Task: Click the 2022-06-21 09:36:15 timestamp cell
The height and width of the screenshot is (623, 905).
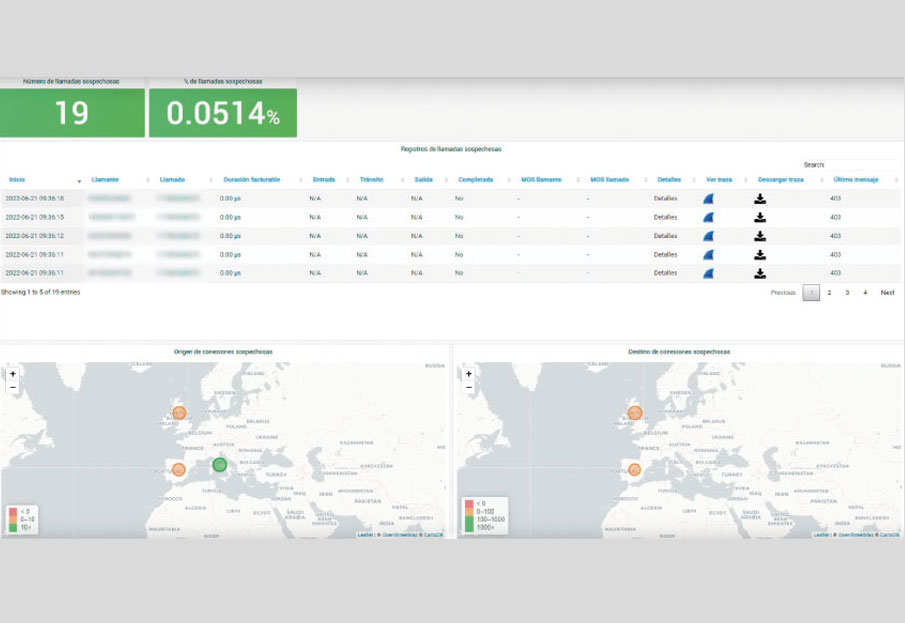Action: point(35,217)
